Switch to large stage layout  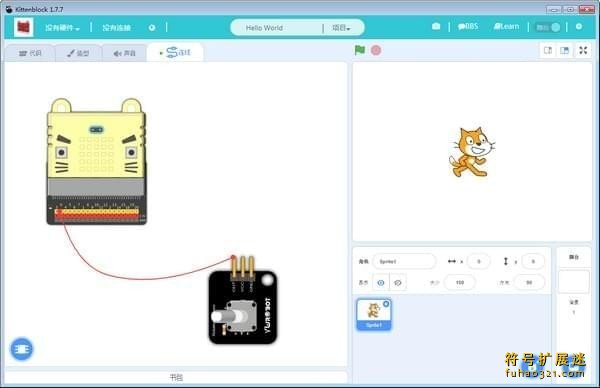564,50
